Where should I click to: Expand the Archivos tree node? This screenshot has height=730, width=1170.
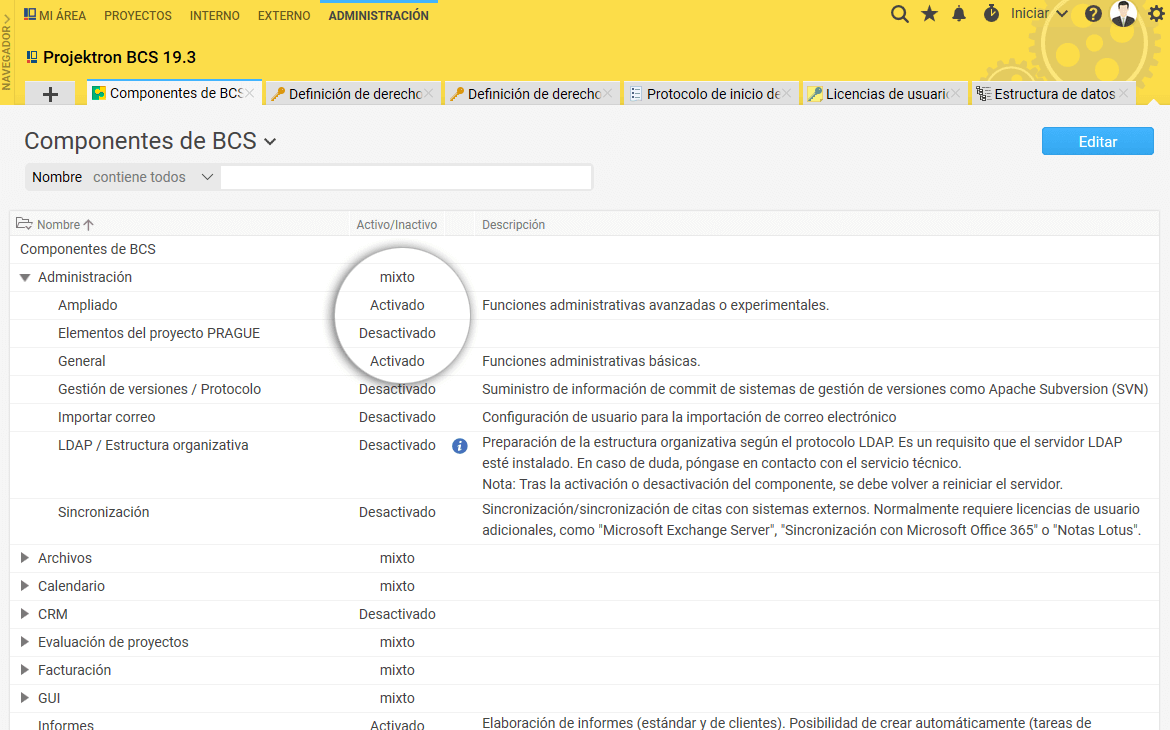(x=25, y=558)
